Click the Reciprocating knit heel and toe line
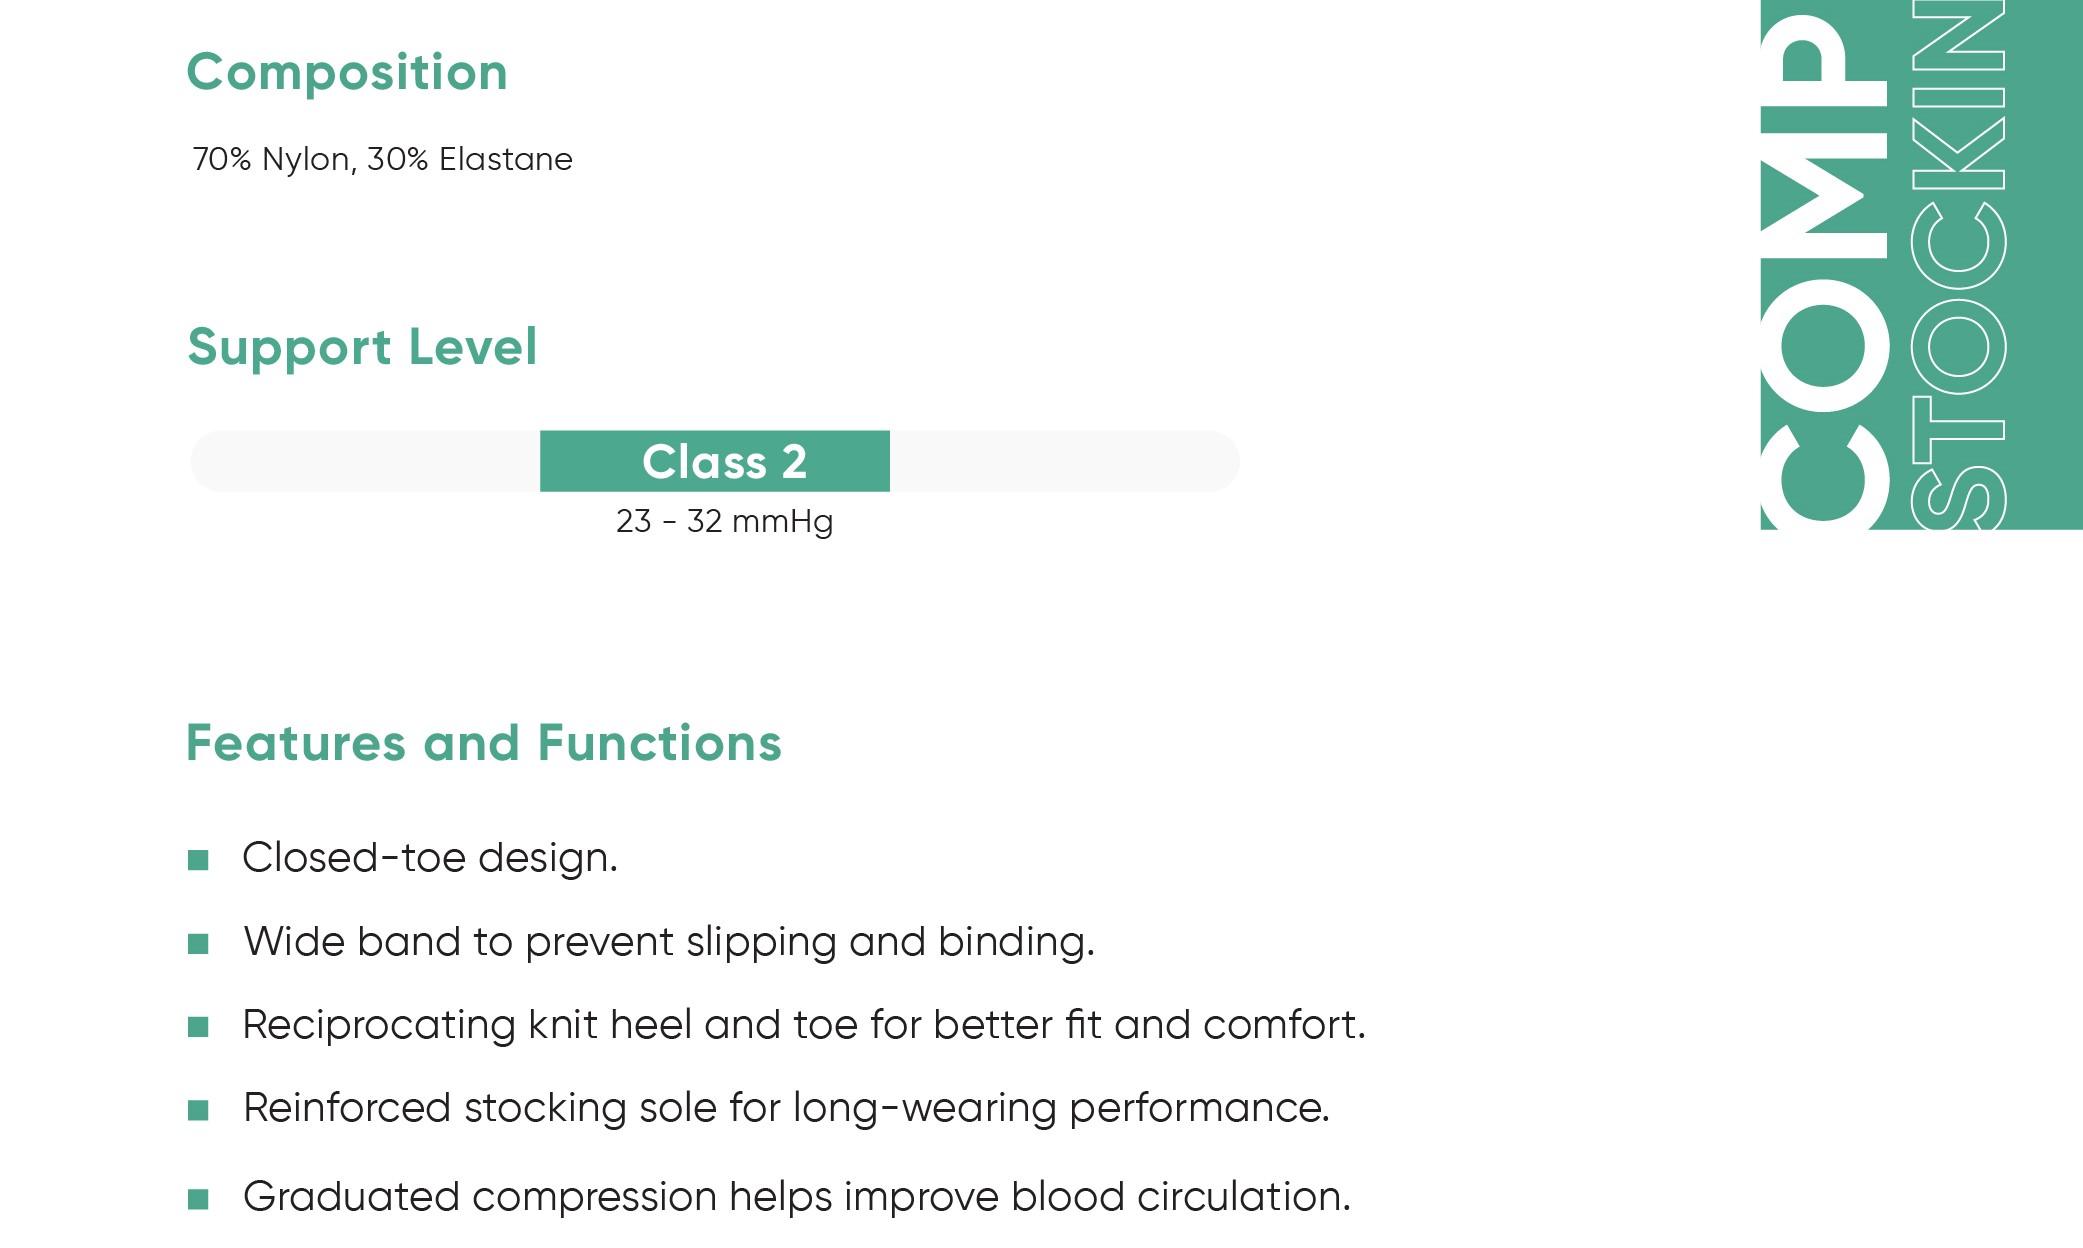The height and width of the screenshot is (1248, 2083). (804, 1025)
